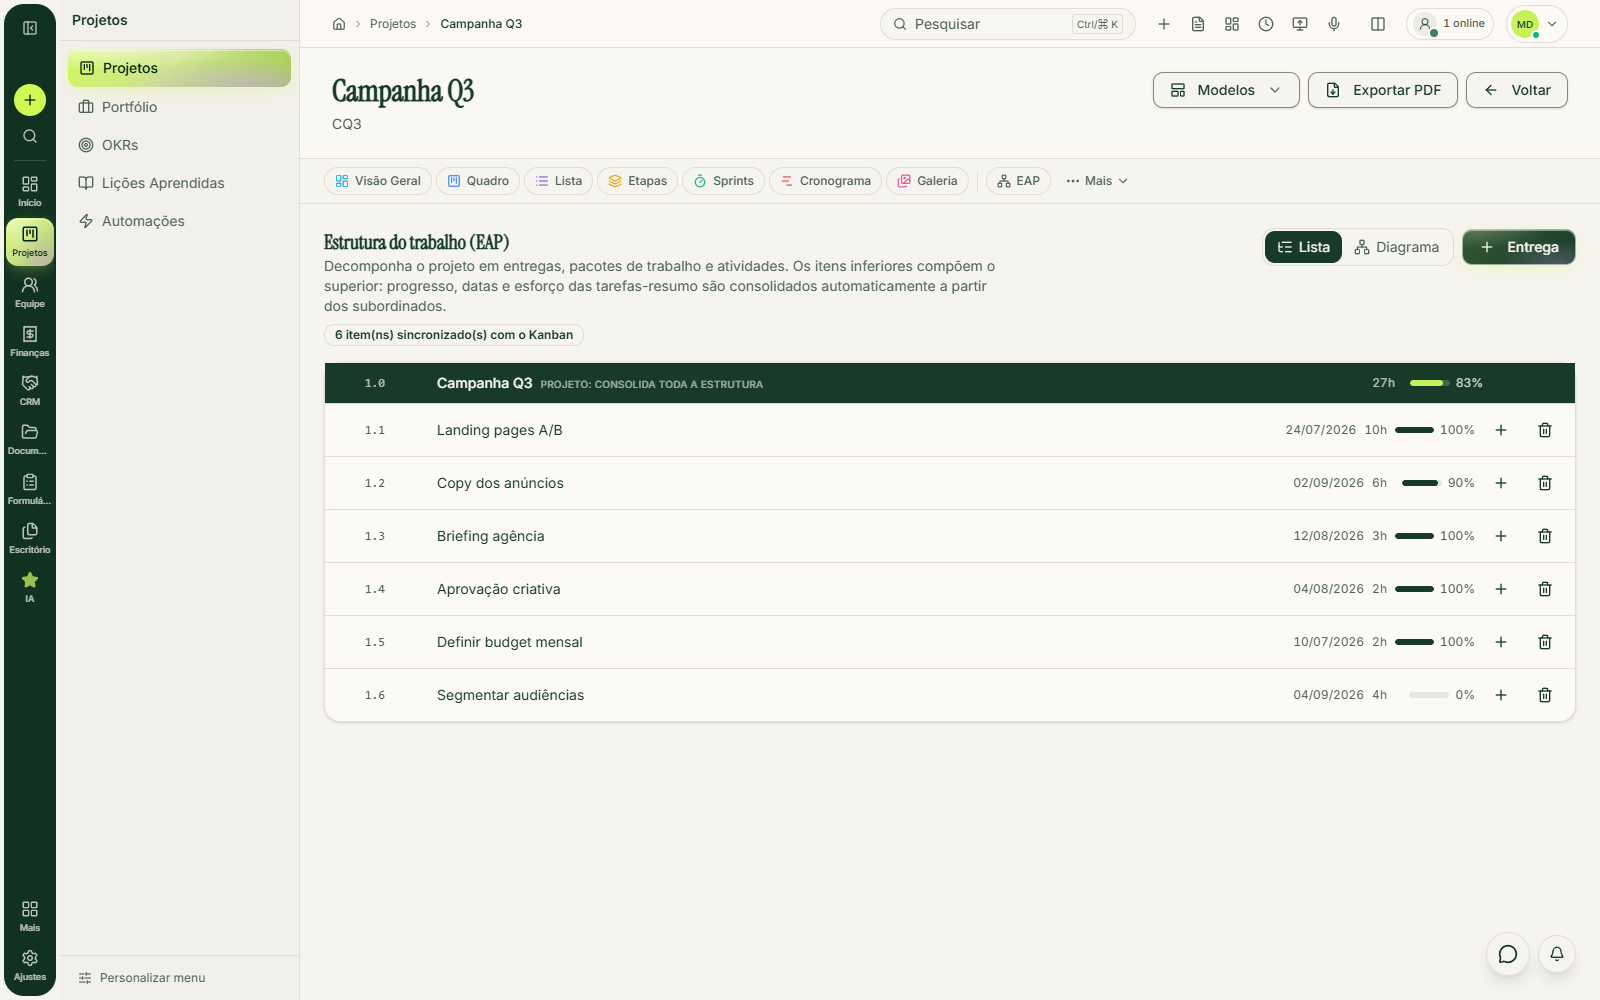Open Equipe in the left rail
The width and height of the screenshot is (1600, 1000).
[30, 292]
